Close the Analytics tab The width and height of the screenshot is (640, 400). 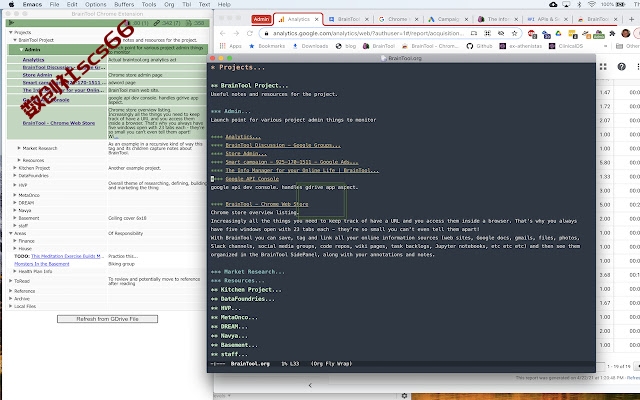point(316,19)
